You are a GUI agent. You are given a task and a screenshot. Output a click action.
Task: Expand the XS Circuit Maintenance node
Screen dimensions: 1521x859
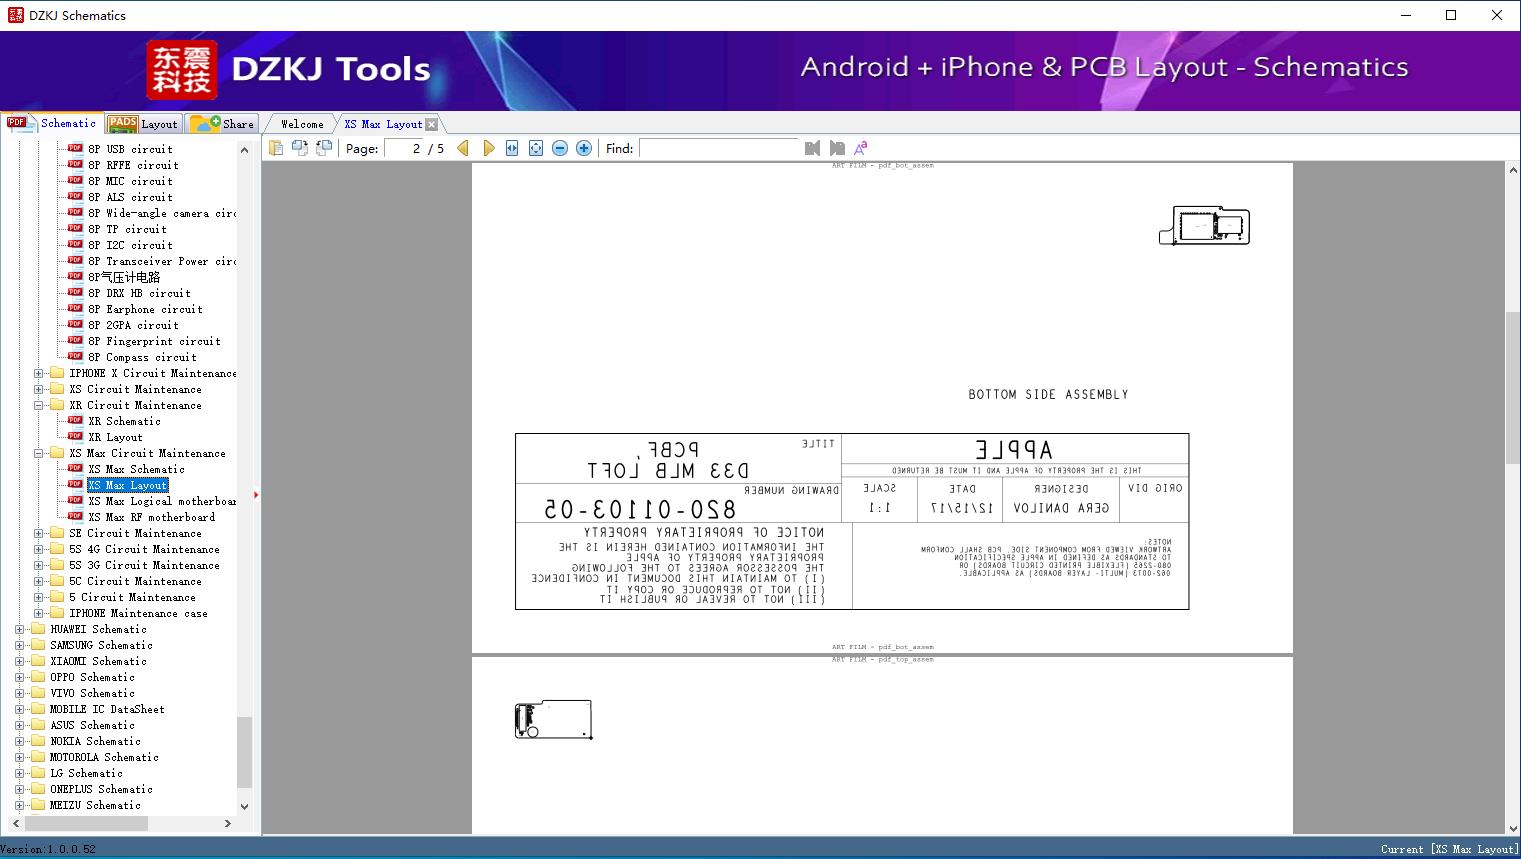click(38, 389)
